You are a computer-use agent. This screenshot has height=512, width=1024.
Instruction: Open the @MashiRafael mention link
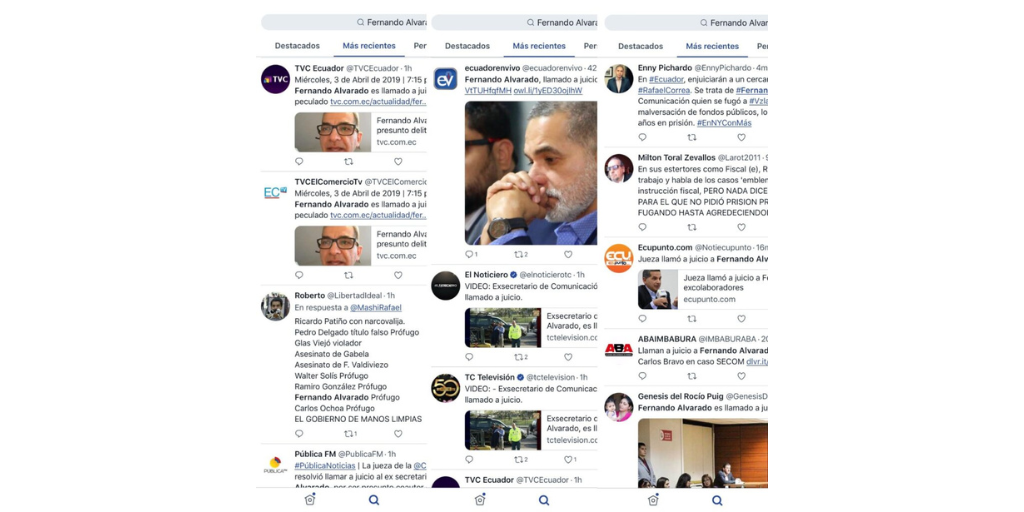point(376,308)
